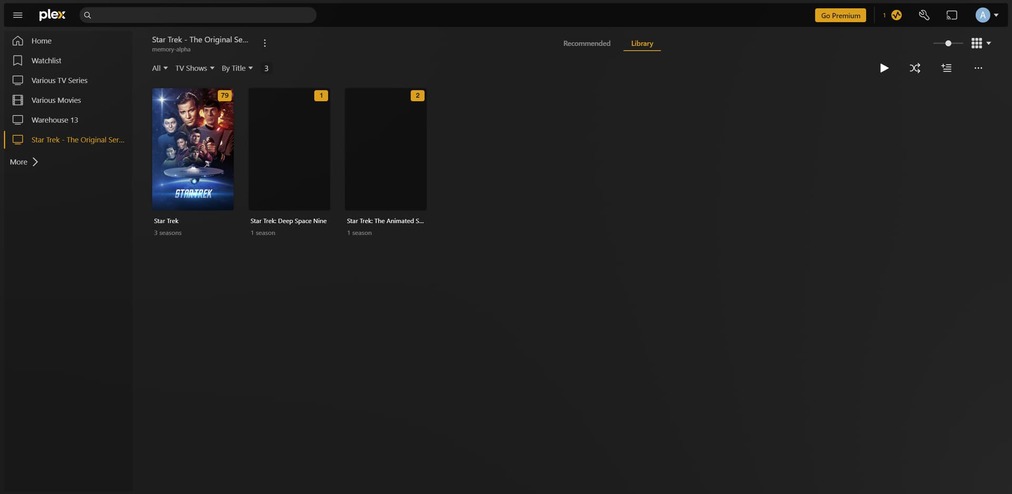
Task: Open the grid view mode dropdown
Action: (x=981, y=43)
